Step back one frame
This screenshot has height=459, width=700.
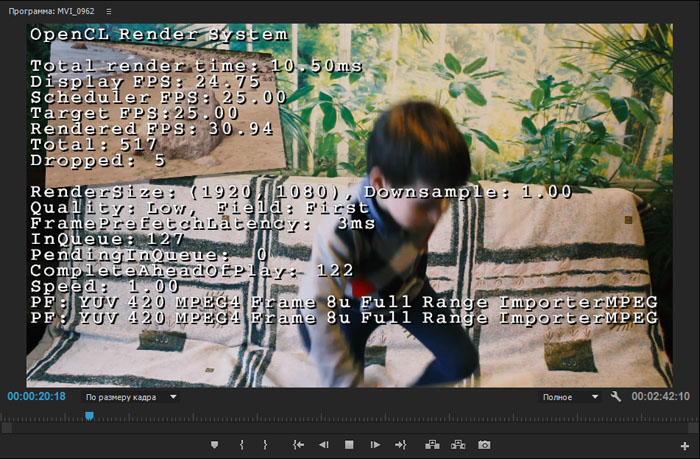click(x=324, y=445)
